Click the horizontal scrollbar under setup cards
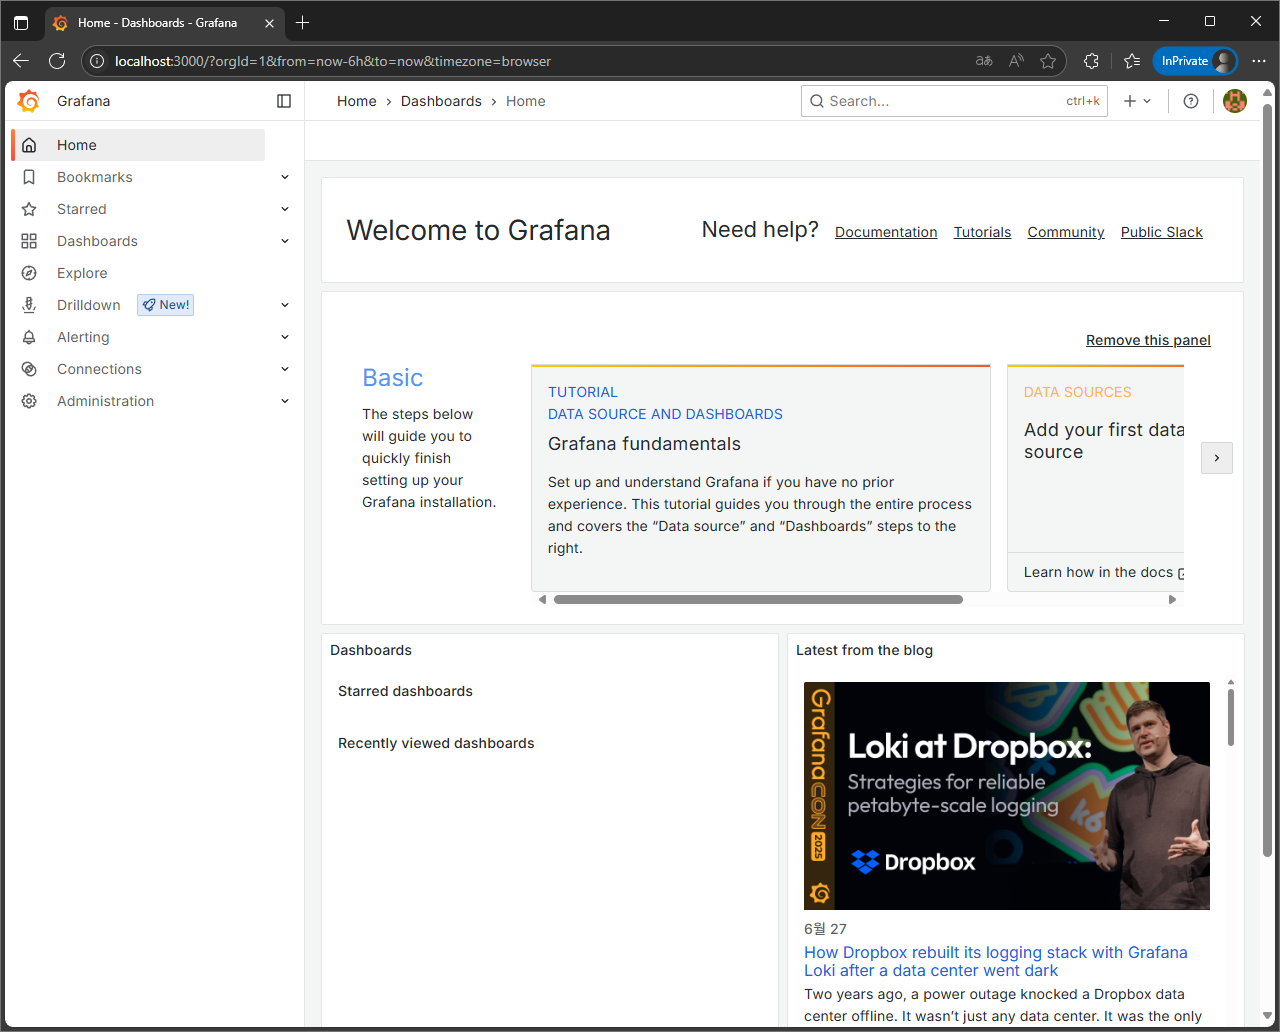Image resolution: width=1280 pixels, height=1032 pixels. [x=758, y=600]
